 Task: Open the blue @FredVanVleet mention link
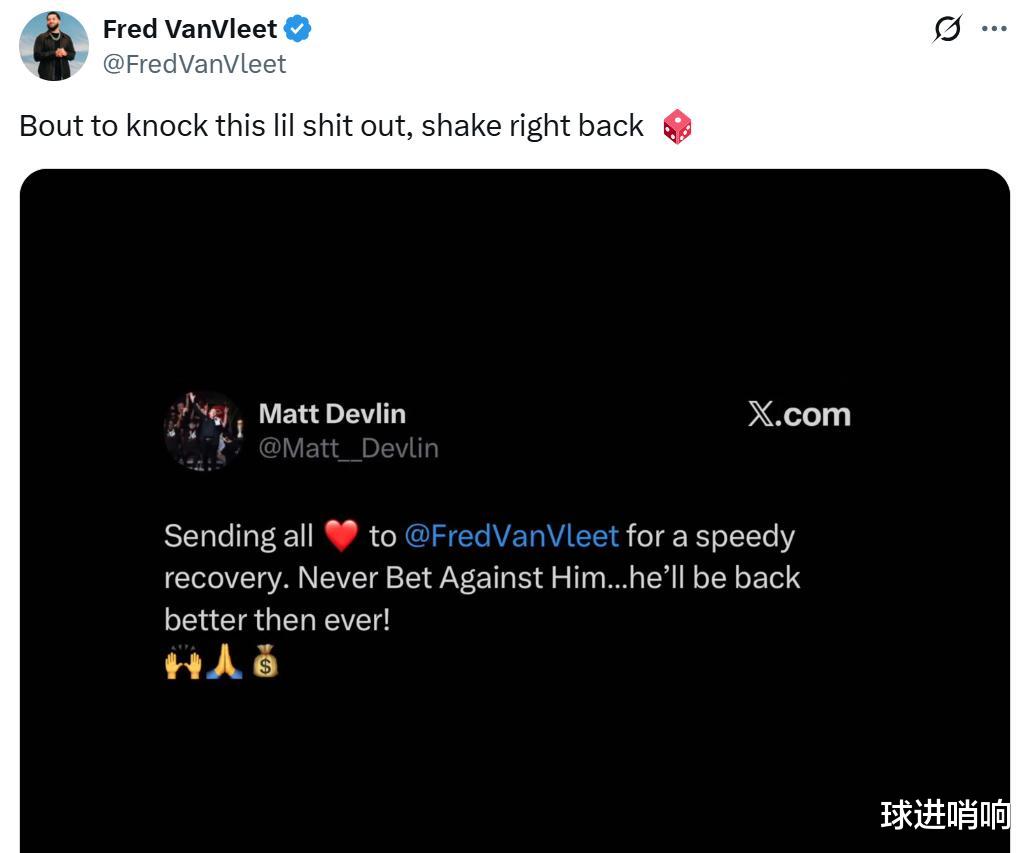pyautogui.click(x=512, y=536)
